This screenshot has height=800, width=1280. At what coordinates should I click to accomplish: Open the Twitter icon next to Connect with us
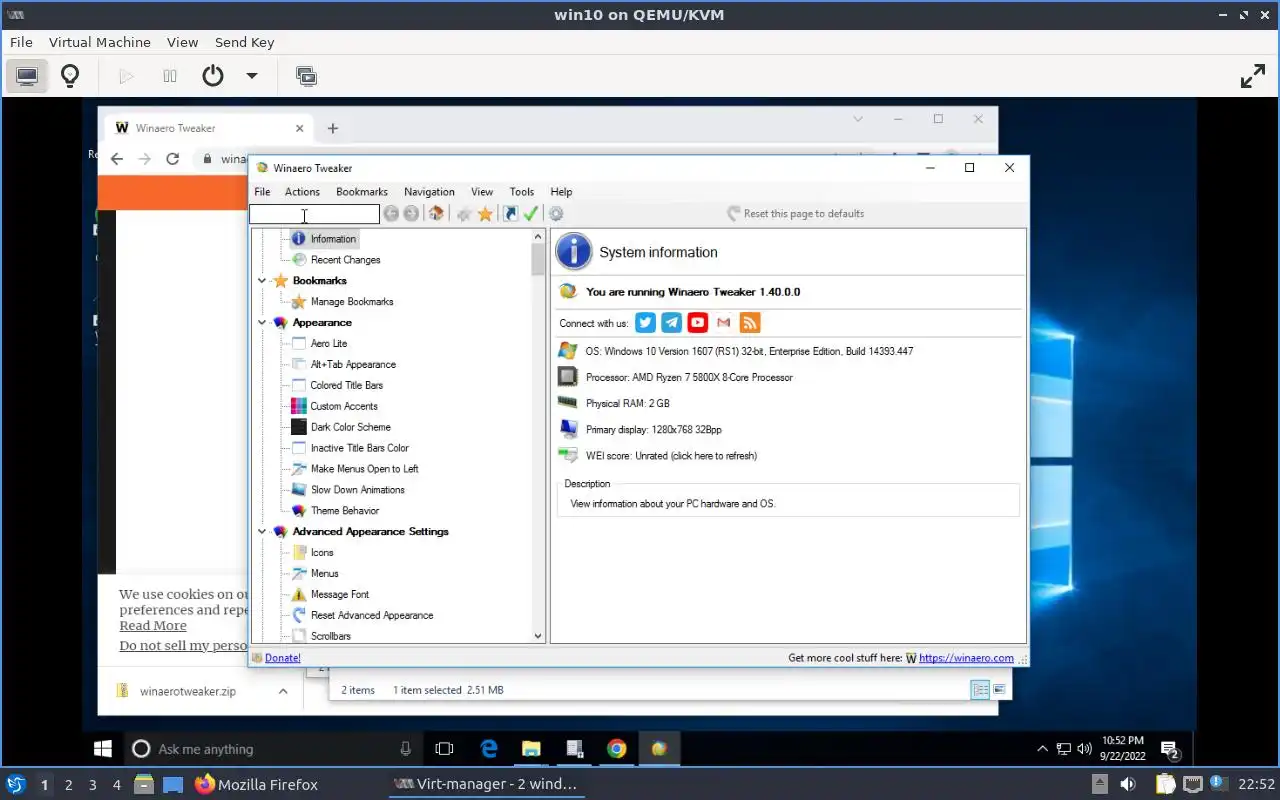tap(646, 322)
